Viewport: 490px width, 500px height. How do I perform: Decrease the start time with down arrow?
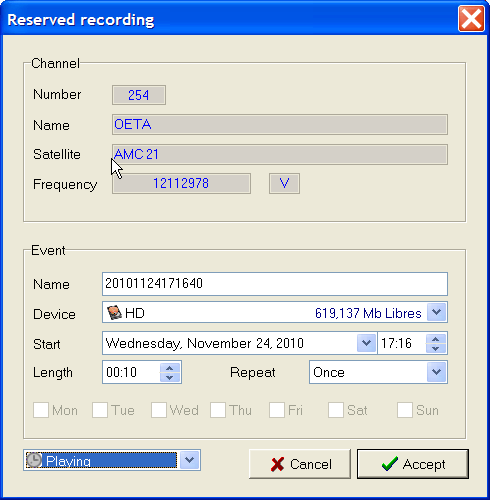435,348
